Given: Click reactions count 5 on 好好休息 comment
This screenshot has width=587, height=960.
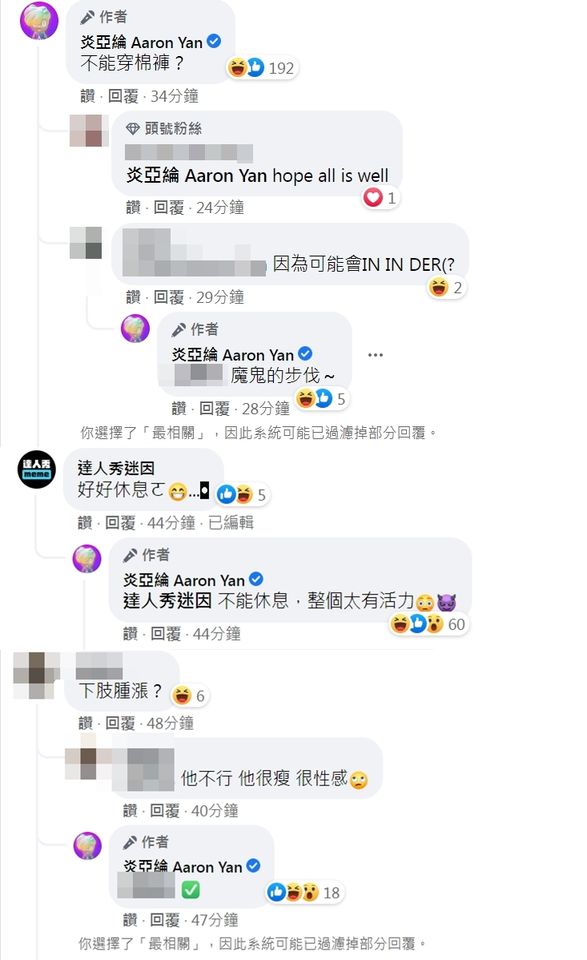Looking at the screenshot, I should point(242,494).
